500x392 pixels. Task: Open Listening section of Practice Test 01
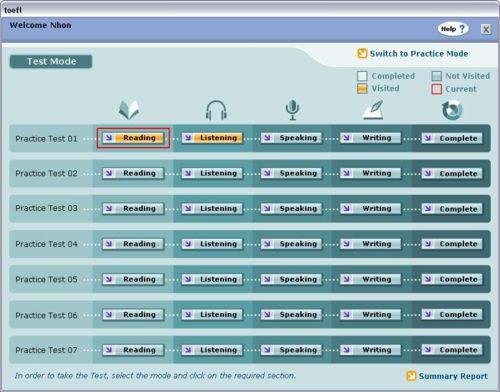coord(212,138)
